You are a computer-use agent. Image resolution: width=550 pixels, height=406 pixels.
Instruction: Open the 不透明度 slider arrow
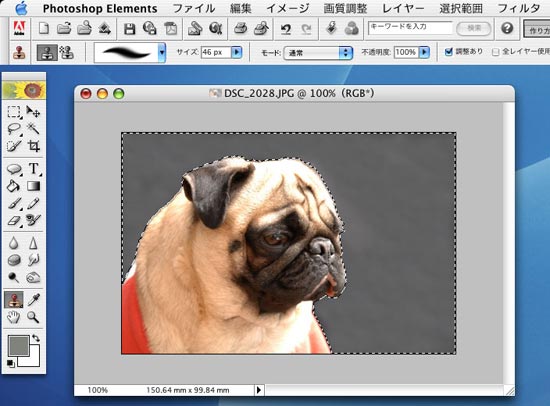(x=424, y=52)
